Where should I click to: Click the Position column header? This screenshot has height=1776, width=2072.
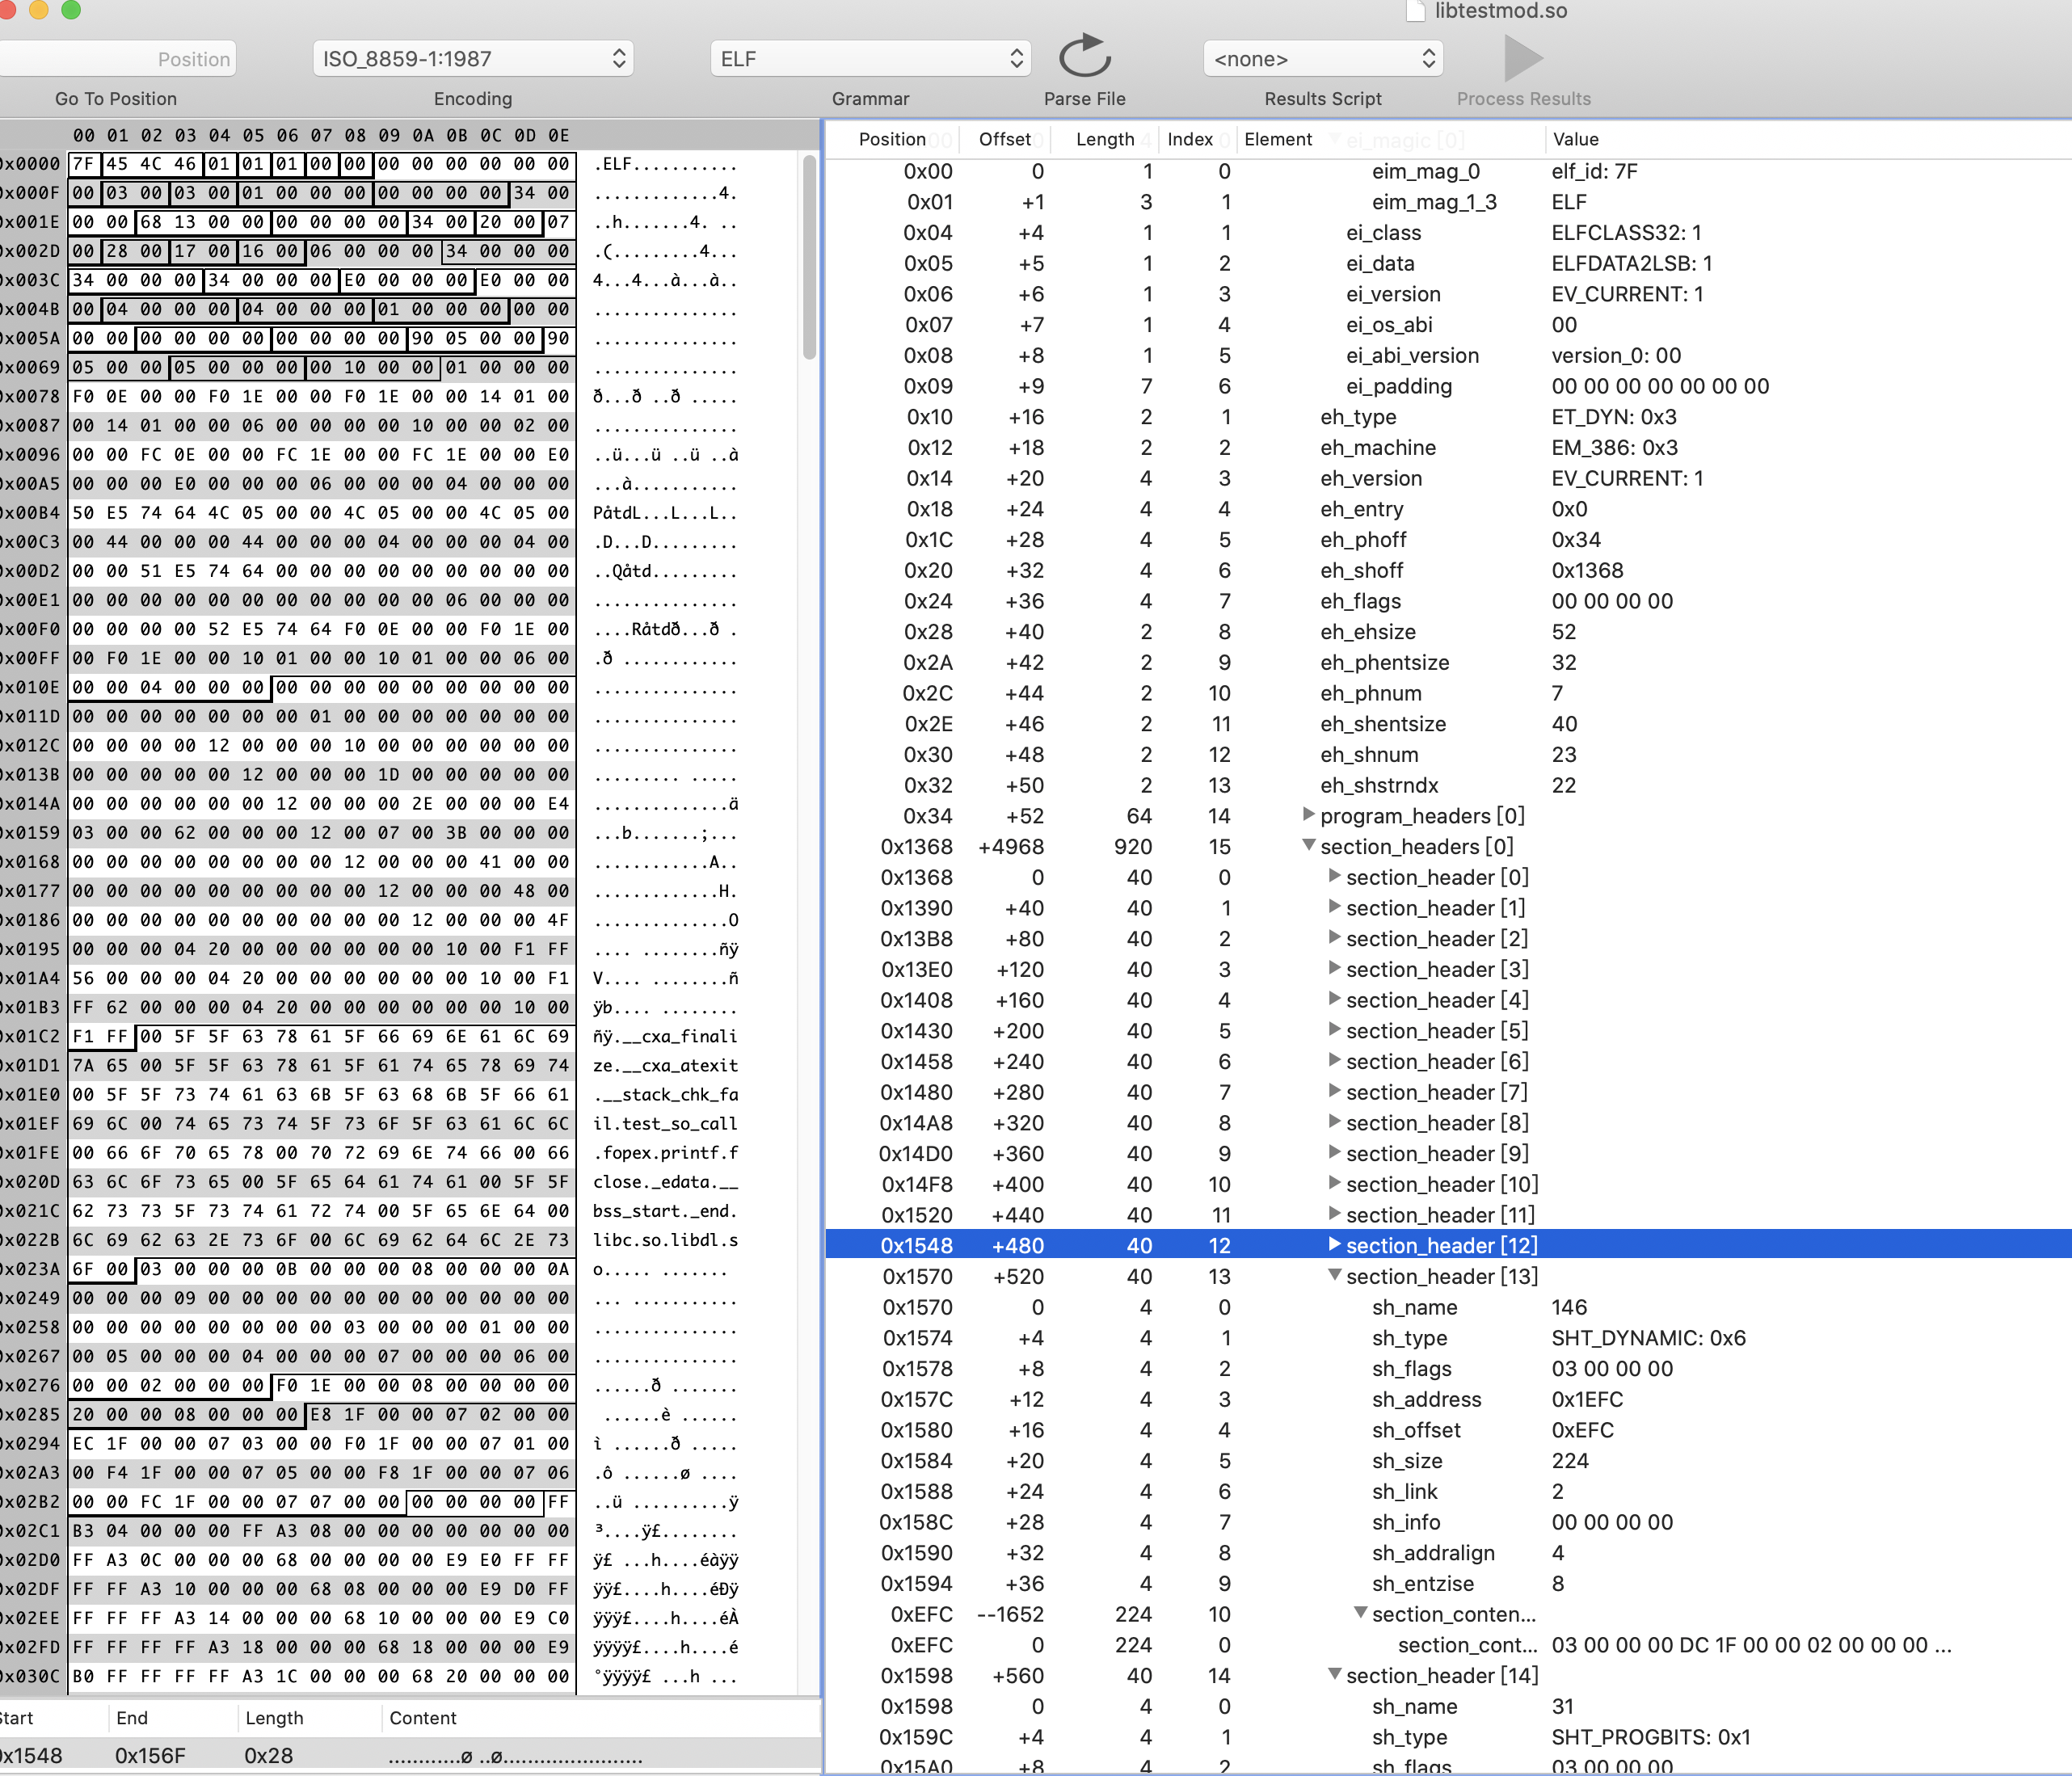892,139
